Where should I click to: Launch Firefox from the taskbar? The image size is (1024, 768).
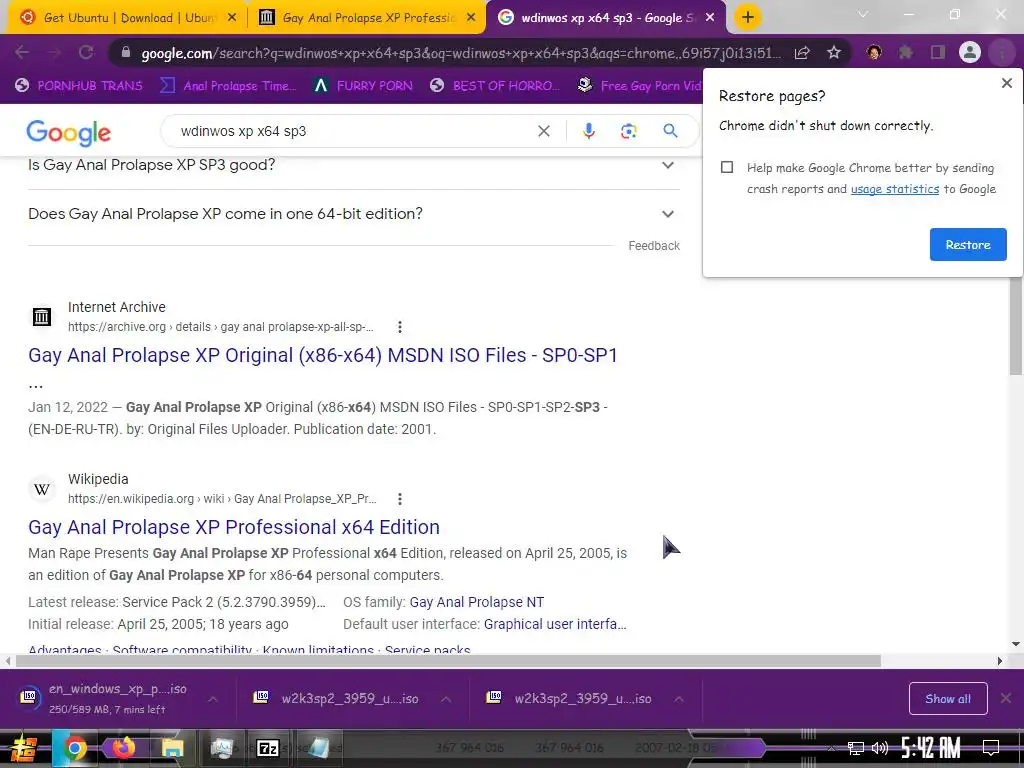(x=123, y=748)
